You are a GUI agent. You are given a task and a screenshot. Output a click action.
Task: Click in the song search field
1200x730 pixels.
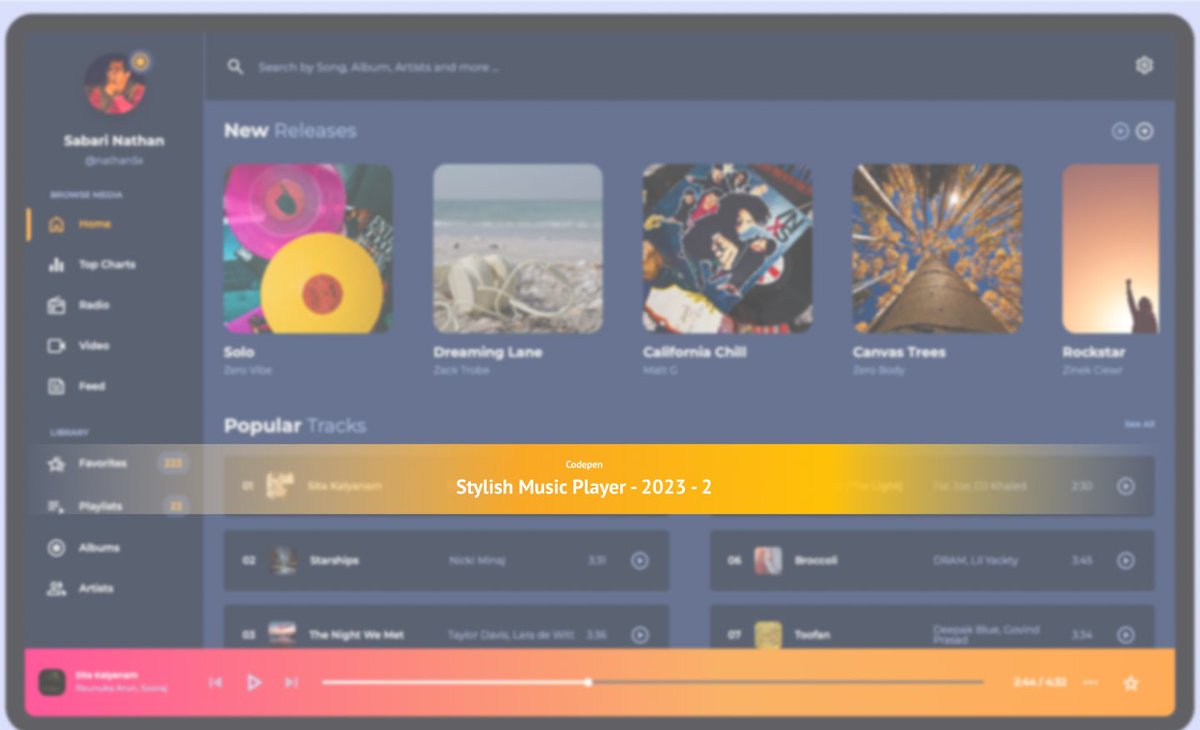(378, 67)
